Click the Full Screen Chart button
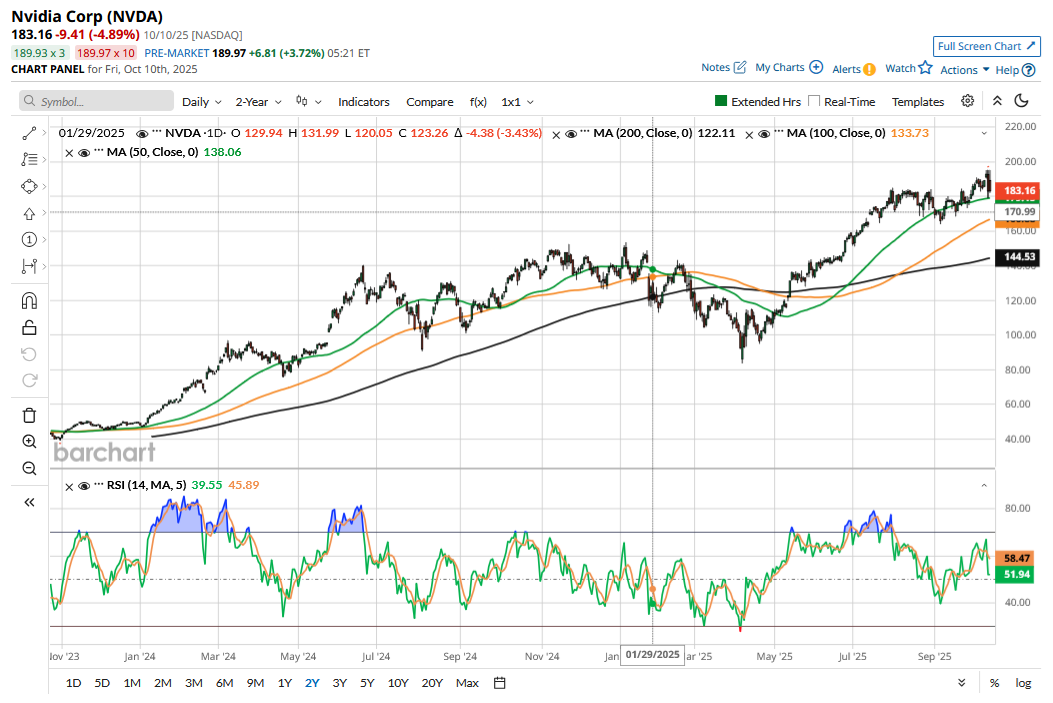The image size is (1053, 703). click(986, 46)
